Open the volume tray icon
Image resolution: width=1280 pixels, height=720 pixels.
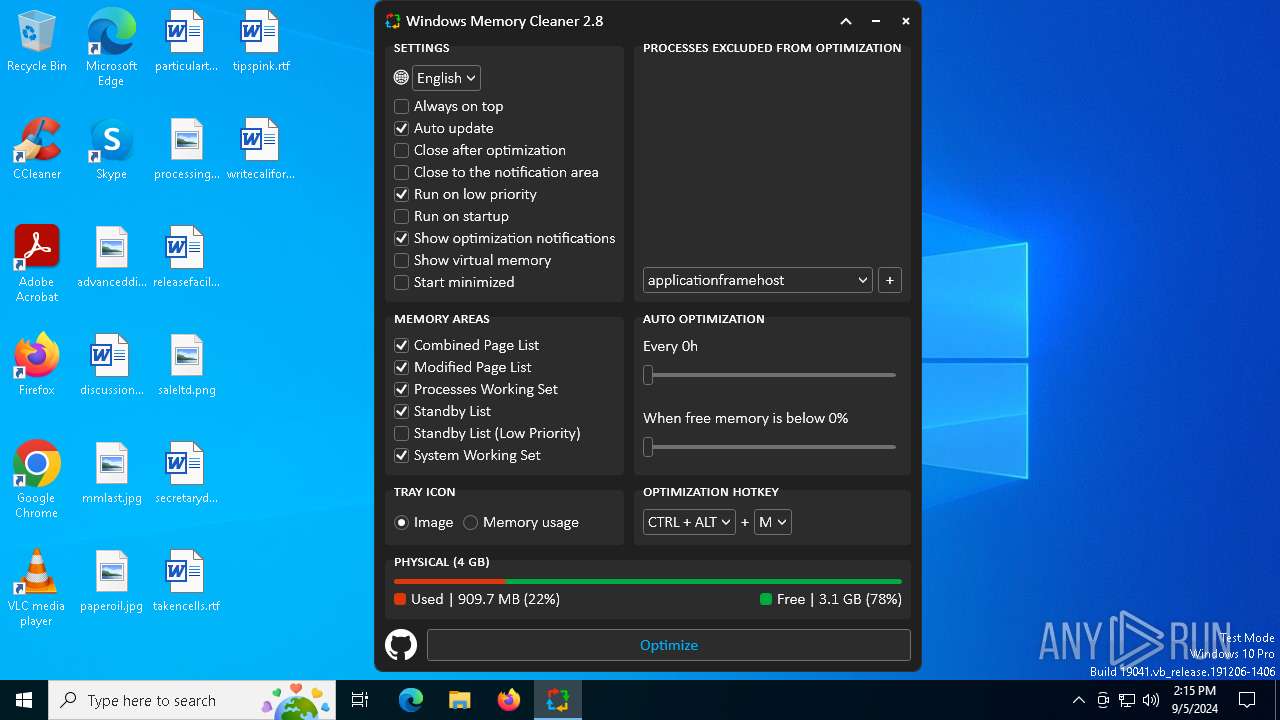(1151, 700)
